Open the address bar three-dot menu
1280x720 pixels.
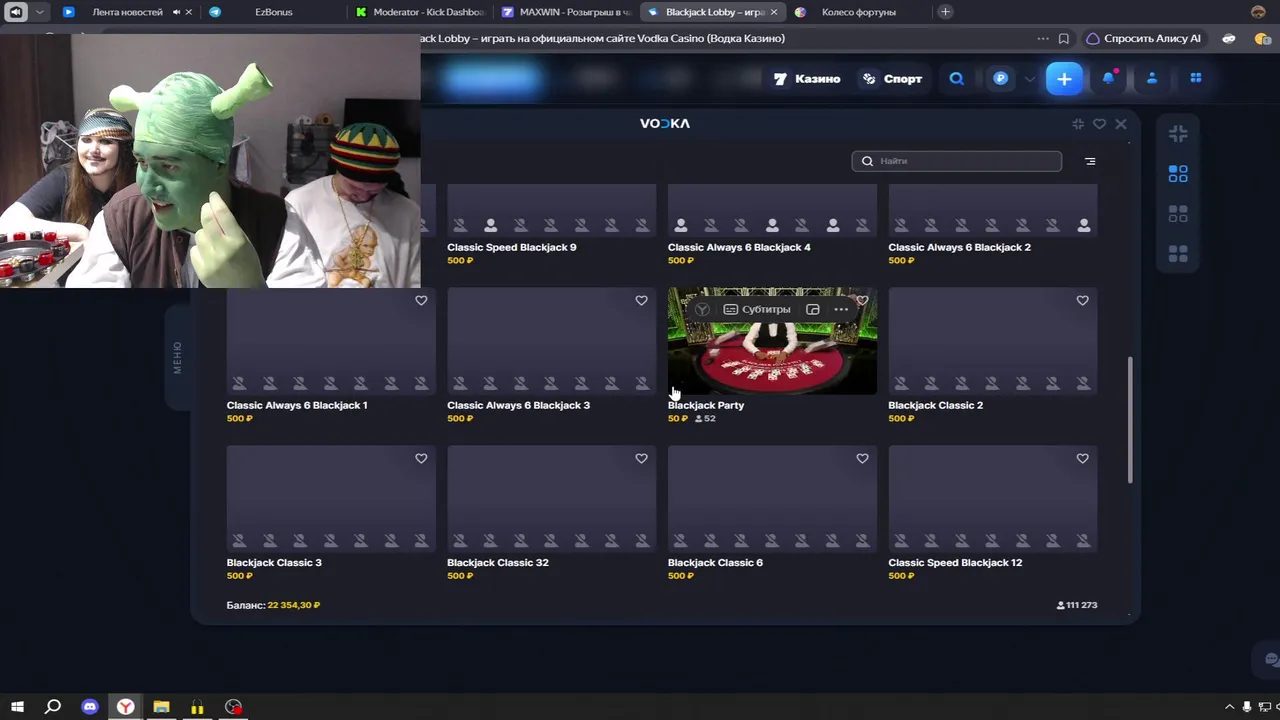1043,39
